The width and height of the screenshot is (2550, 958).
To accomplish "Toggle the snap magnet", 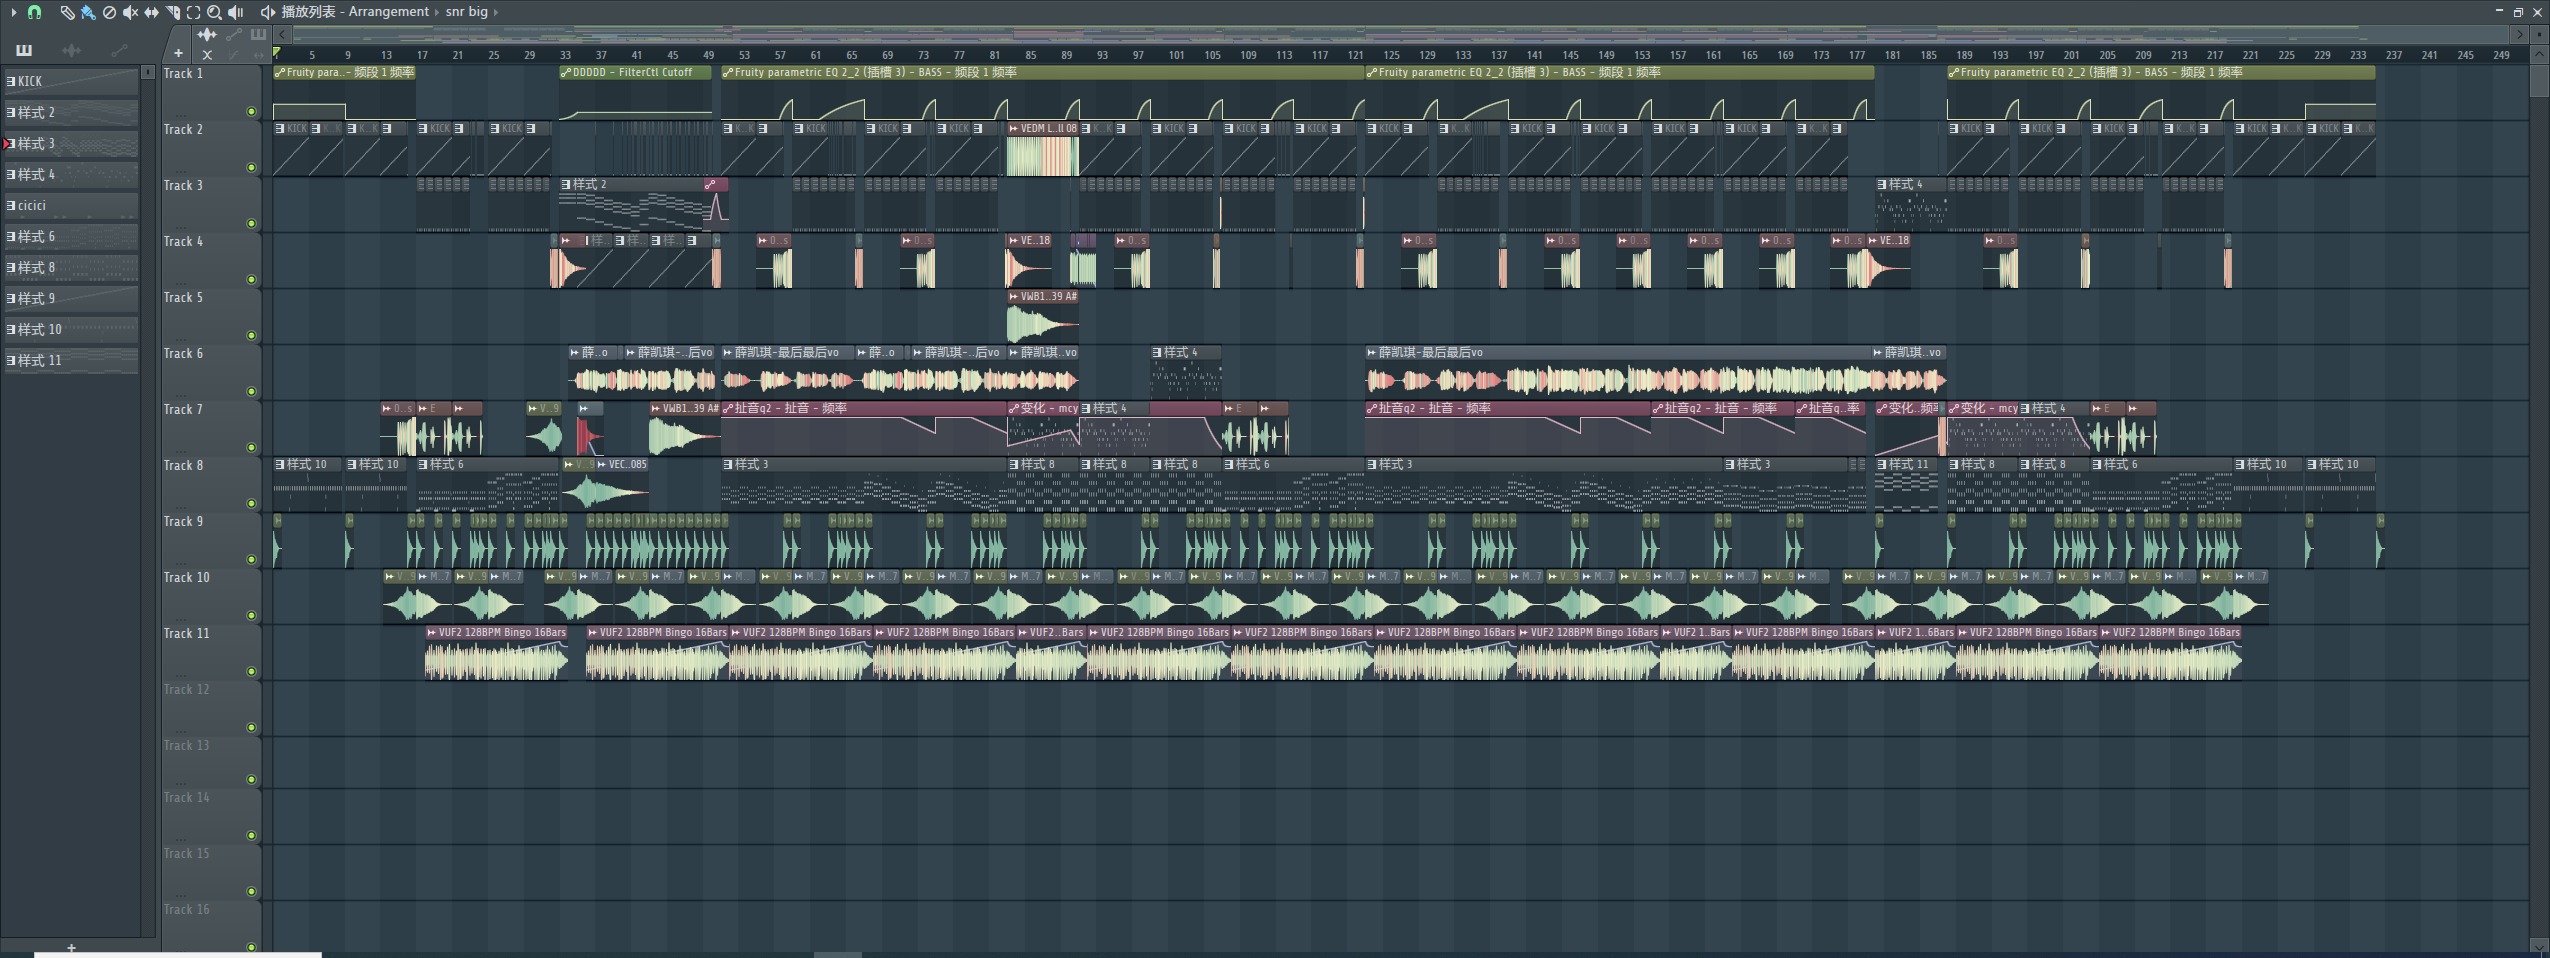I will [x=35, y=12].
